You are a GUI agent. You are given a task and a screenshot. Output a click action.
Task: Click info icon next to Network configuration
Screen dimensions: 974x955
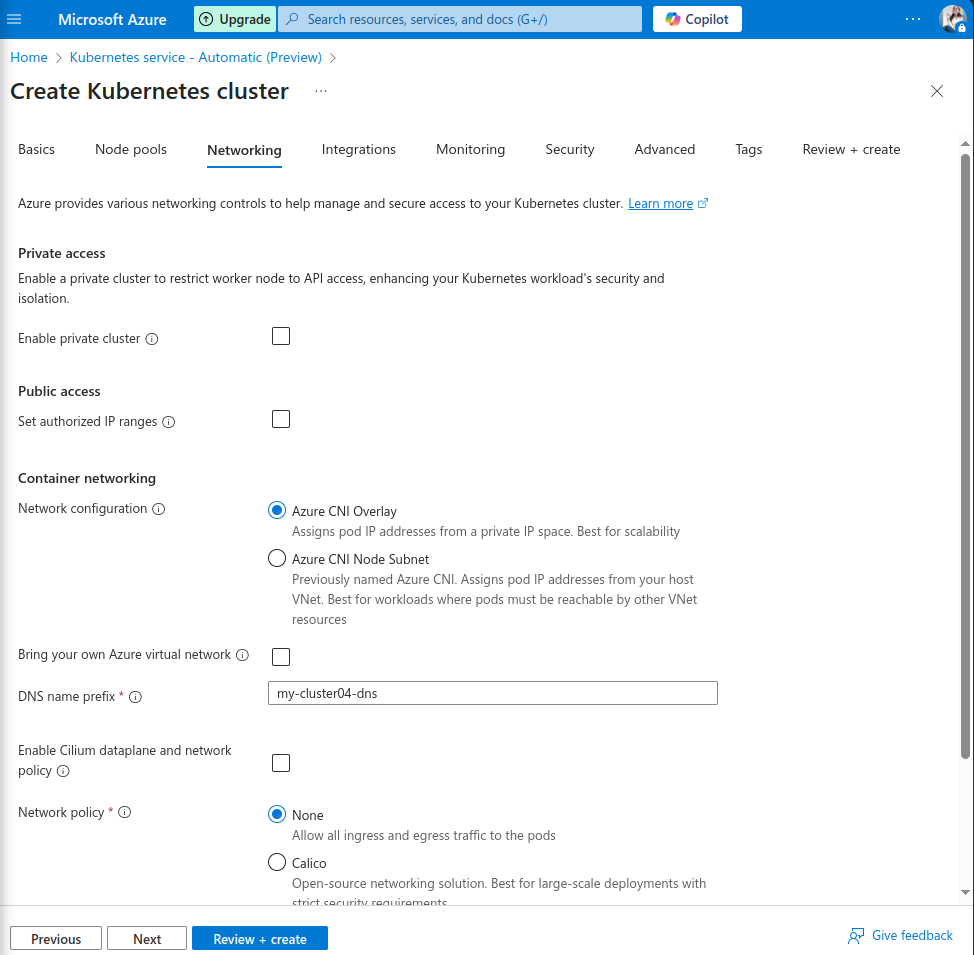(159, 509)
